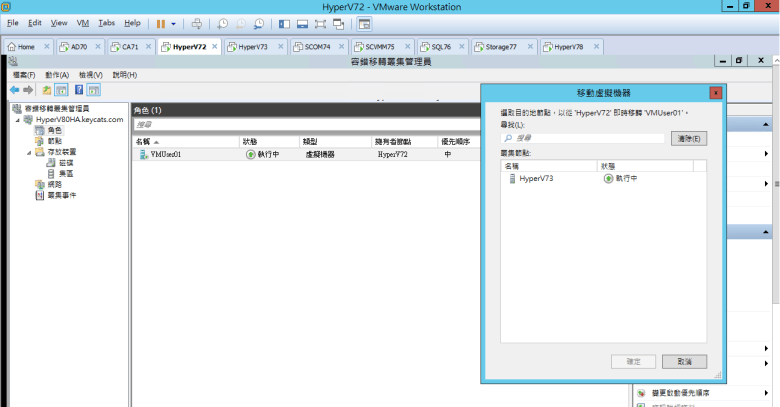Select the VMUser01 row in the roles list
This screenshot has width=780, height=407.
166,155
